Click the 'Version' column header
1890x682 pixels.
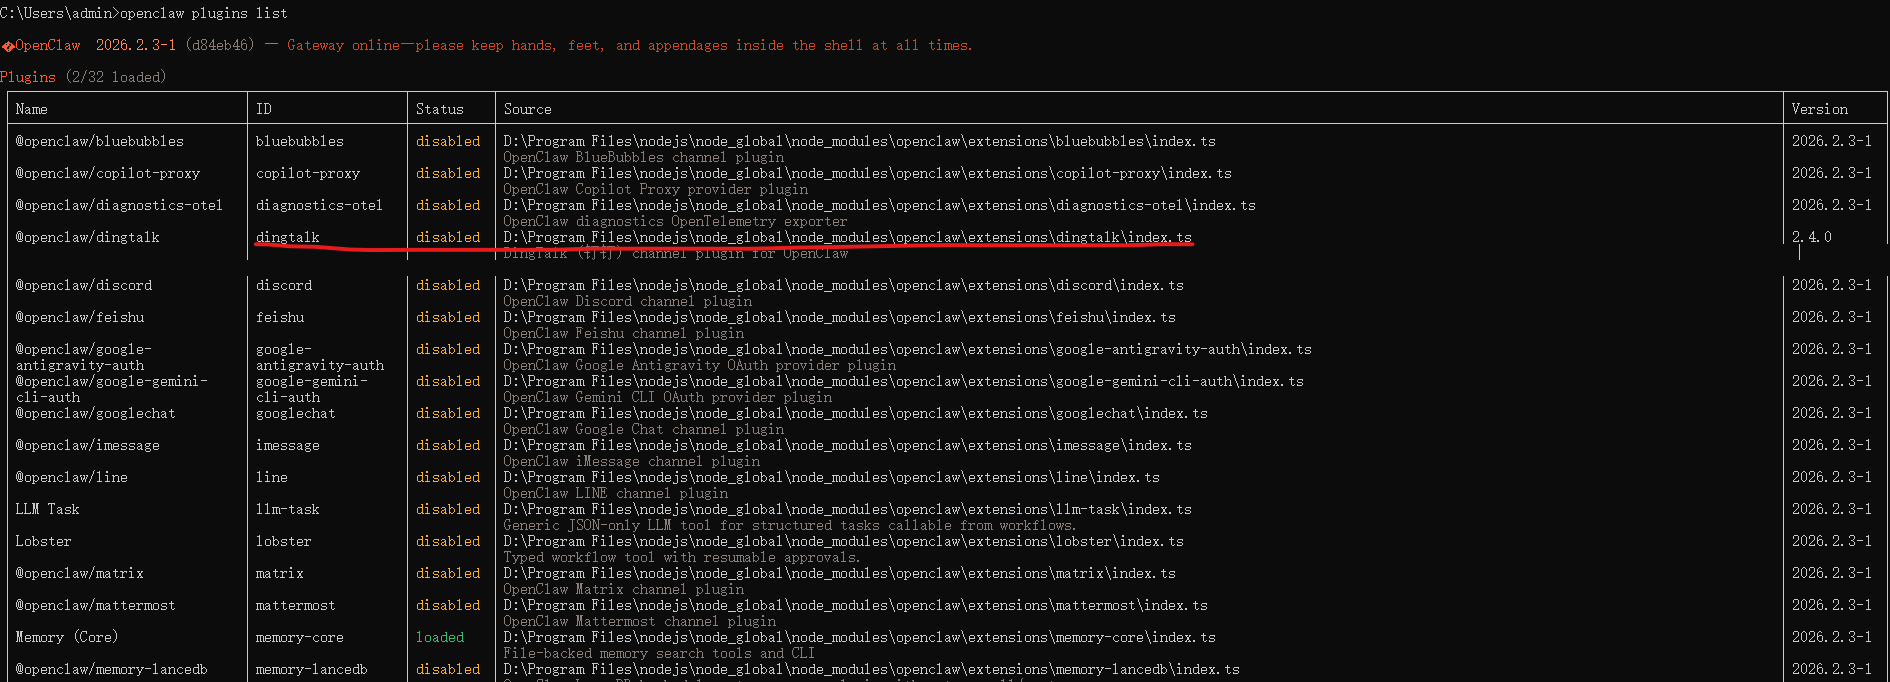pyautogui.click(x=1820, y=109)
